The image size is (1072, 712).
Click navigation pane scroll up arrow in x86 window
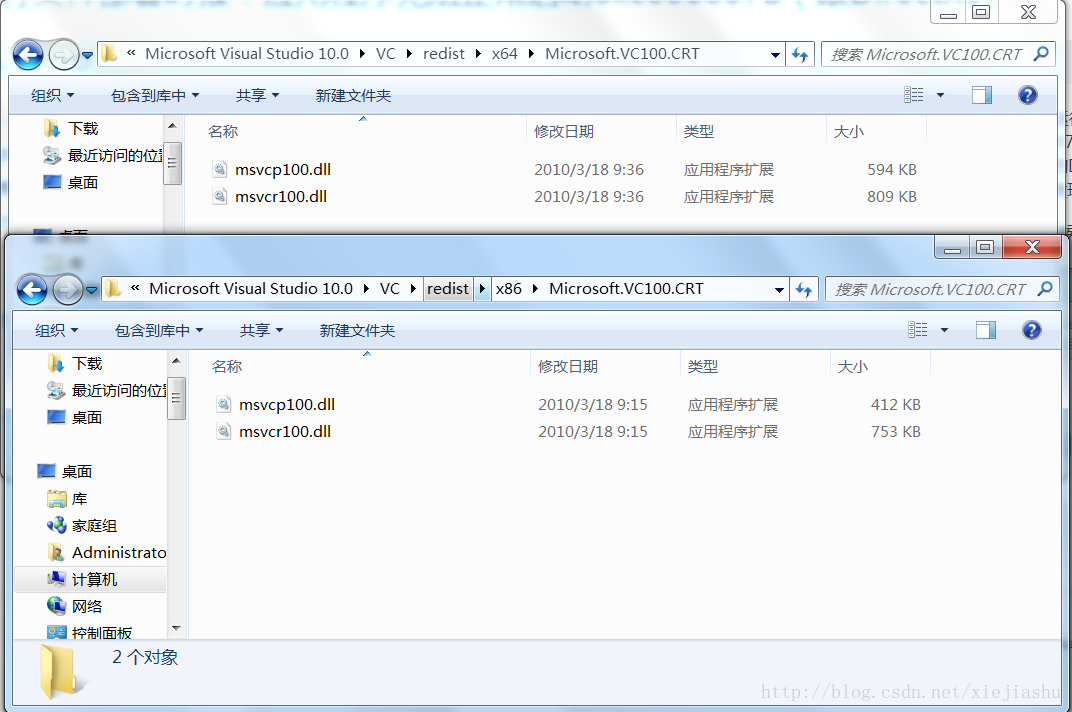tap(176, 360)
